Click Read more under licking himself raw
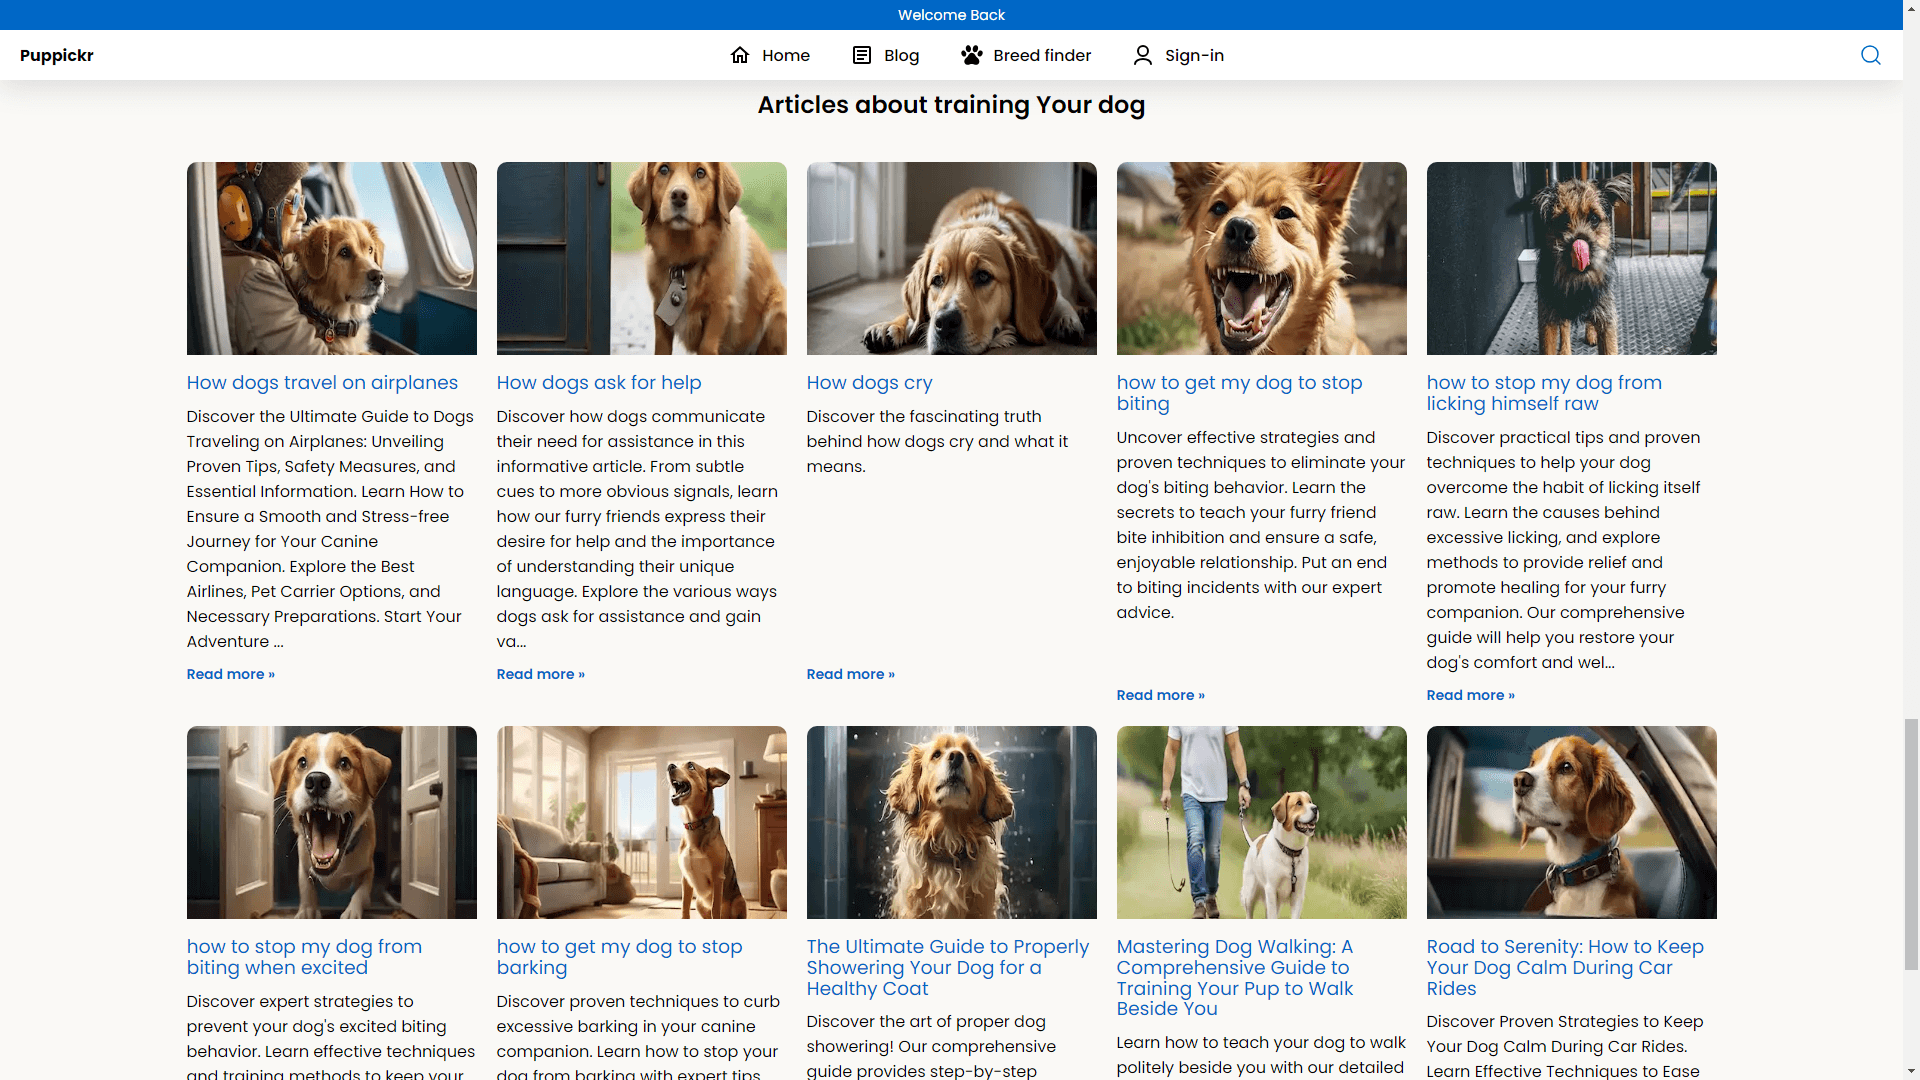The width and height of the screenshot is (1920, 1080). [1470, 695]
